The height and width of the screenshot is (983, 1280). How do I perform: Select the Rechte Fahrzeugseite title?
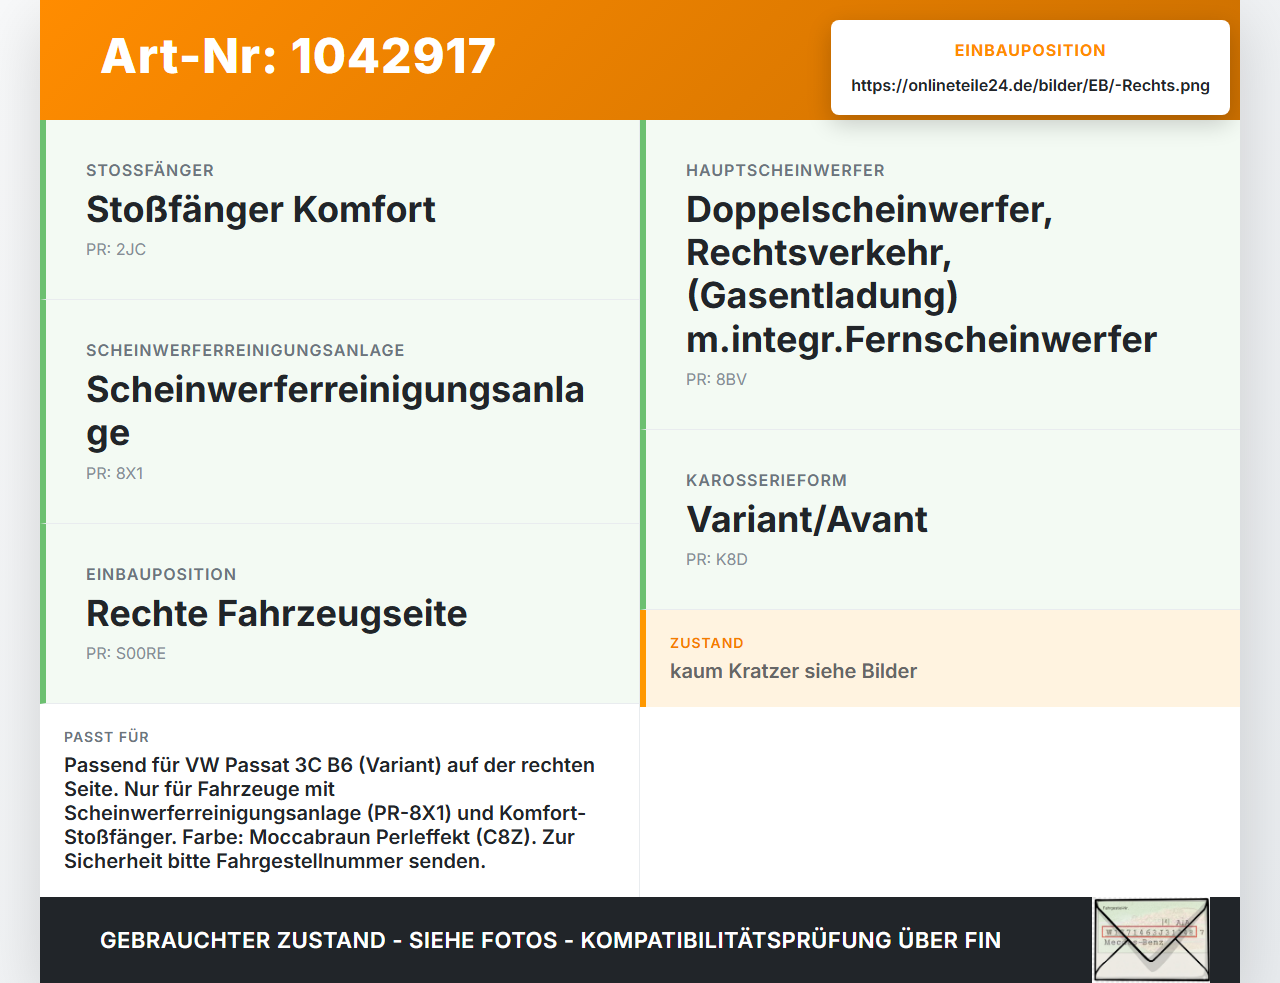pos(277,614)
